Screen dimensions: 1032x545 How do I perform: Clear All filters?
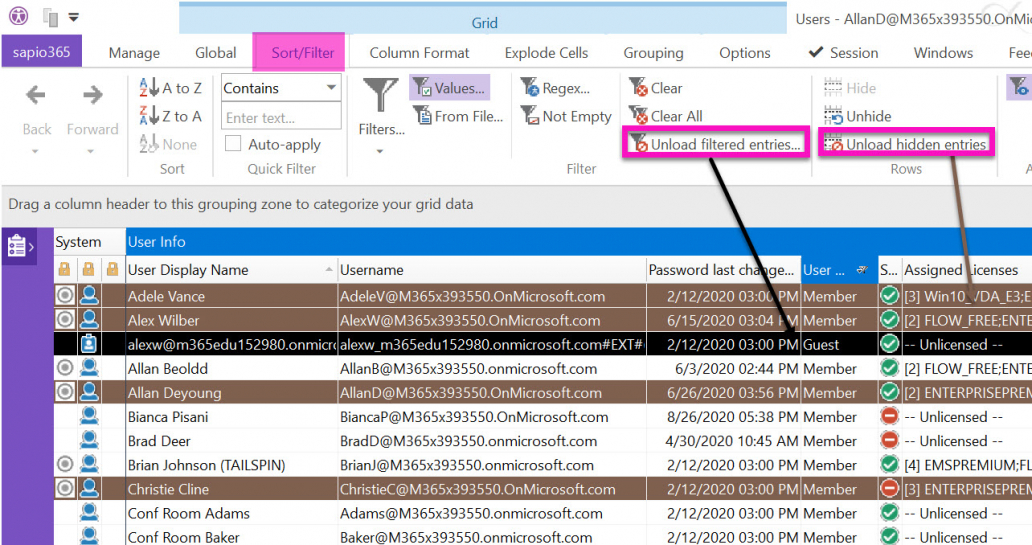(x=665, y=117)
